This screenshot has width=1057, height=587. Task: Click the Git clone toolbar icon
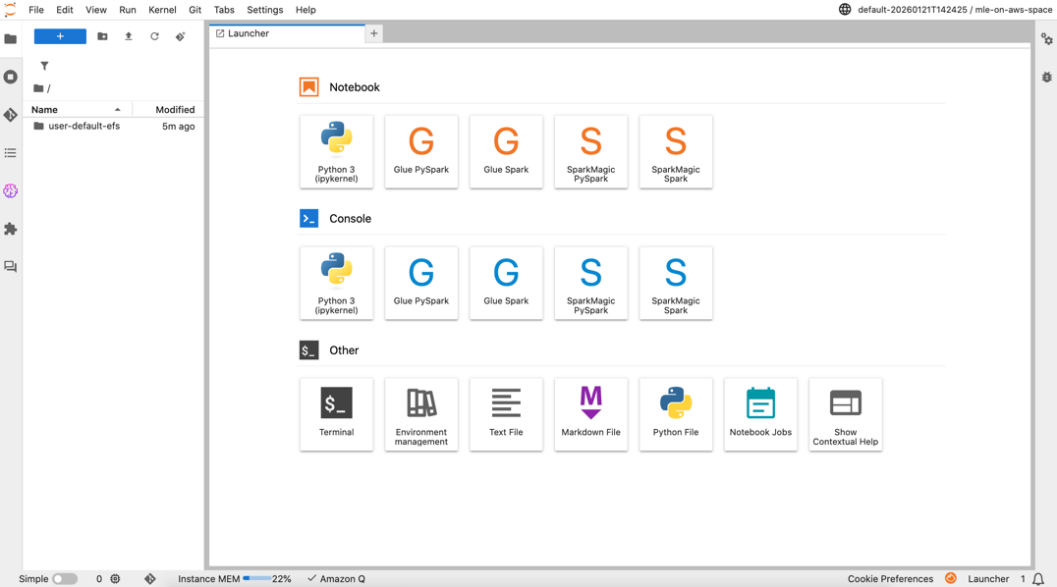click(x=180, y=36)
